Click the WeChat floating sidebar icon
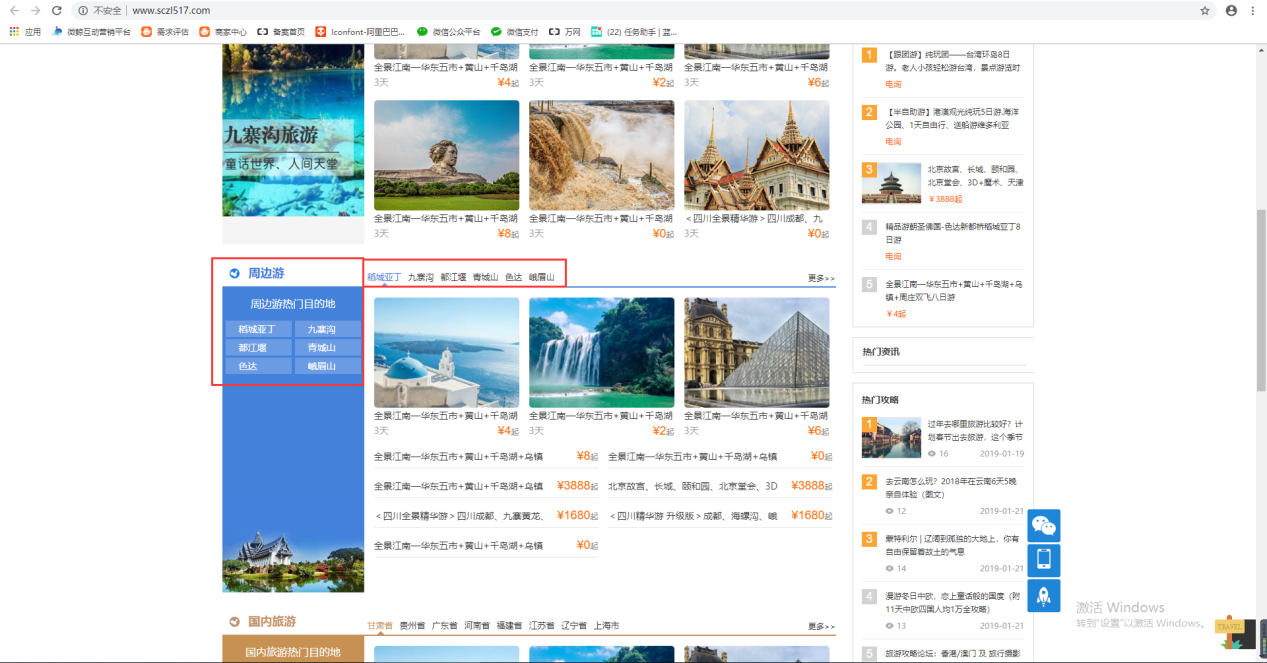Viewport: 1267px width, 663px height. tap(1043, 525)
